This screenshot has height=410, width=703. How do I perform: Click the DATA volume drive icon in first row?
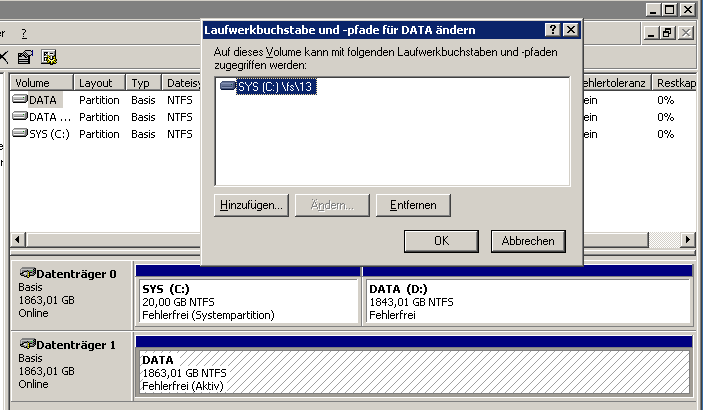[20, 100]
